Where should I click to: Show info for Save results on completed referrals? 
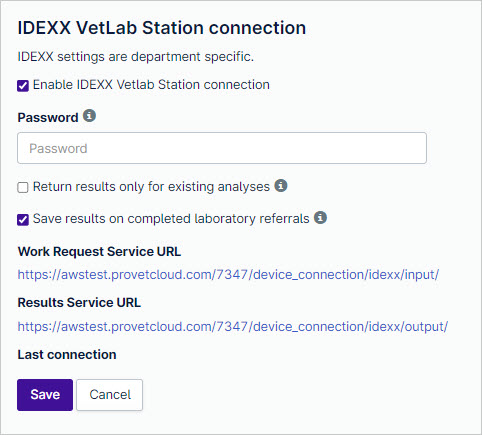[x=320, y=218]
